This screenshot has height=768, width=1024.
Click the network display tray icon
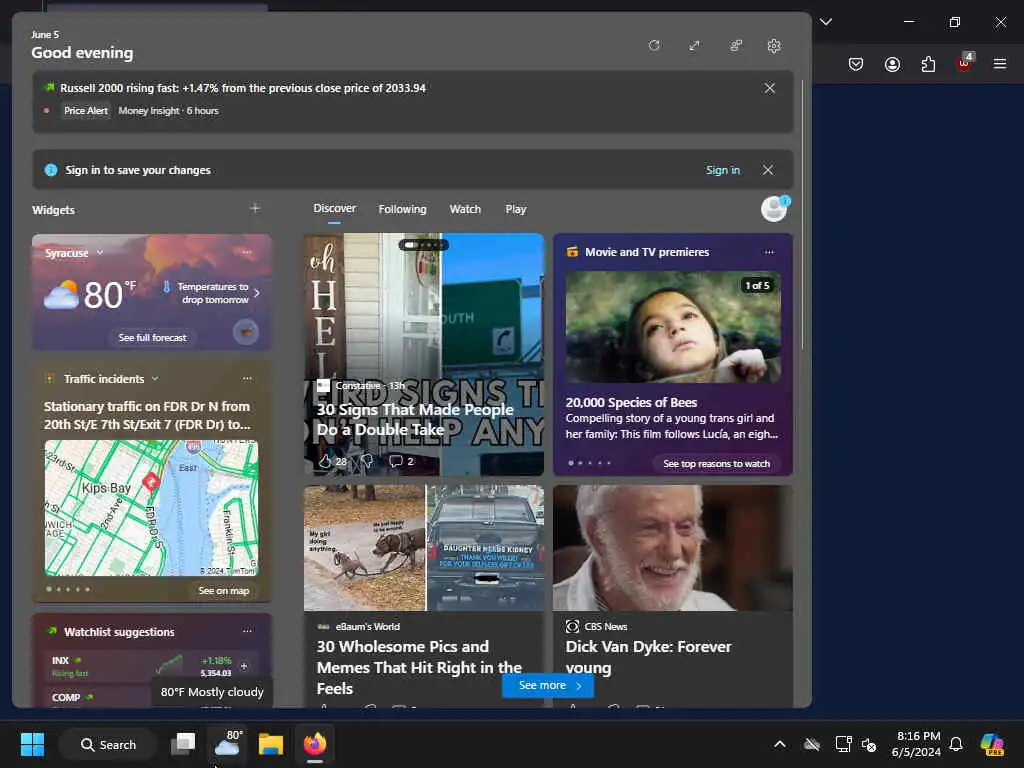843,744
